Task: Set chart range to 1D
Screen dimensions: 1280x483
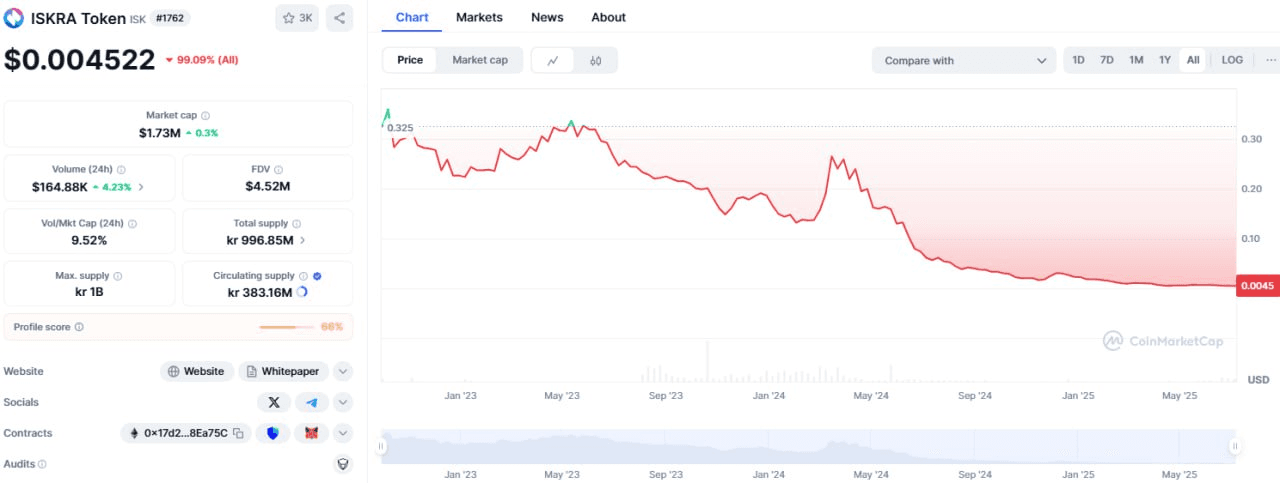Action: click(x=1078, y=60)
